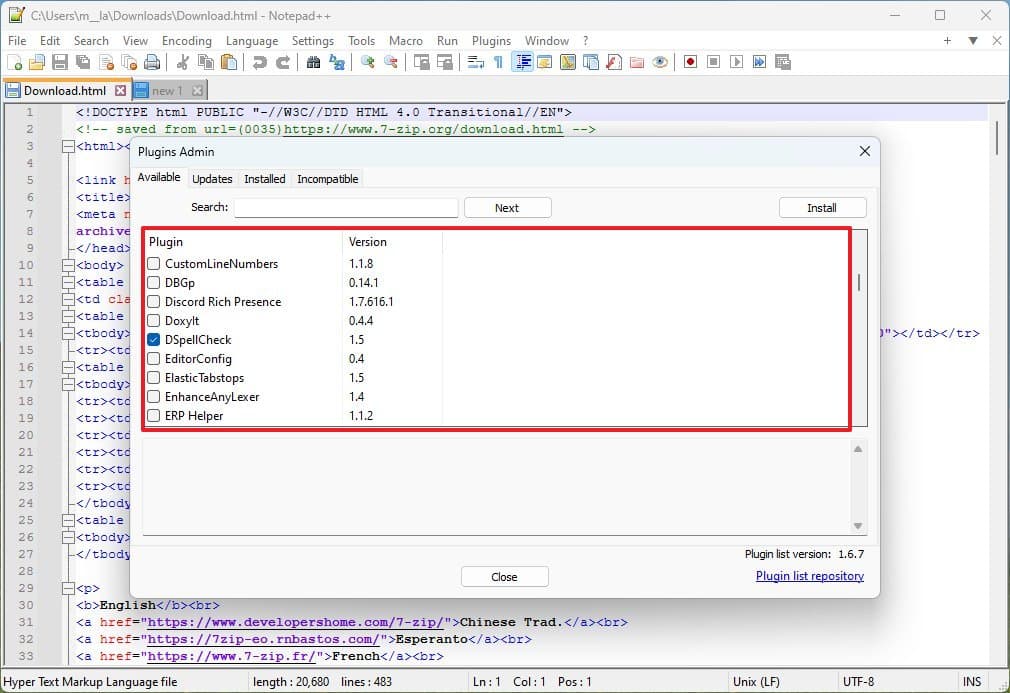Switch to the Installed tab
1010x693 pixels.
point(264,179)
